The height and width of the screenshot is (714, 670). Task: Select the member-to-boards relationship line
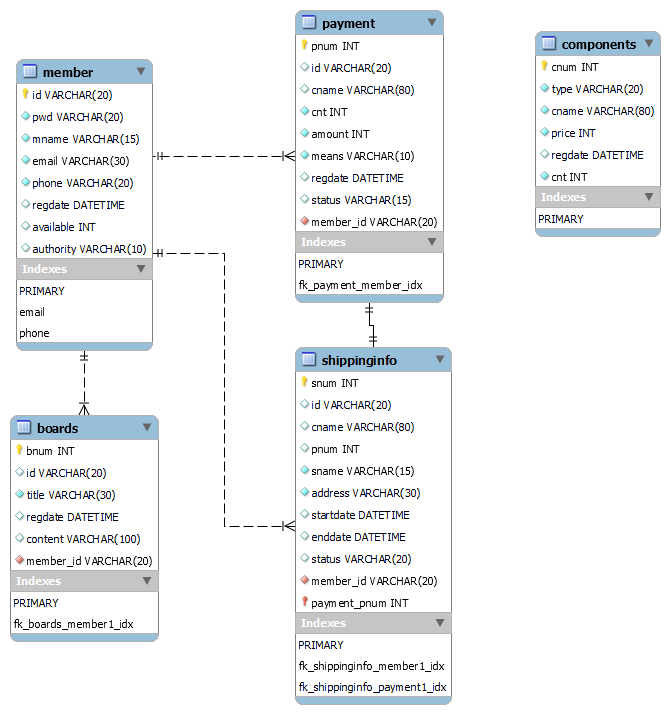point(84,382)
